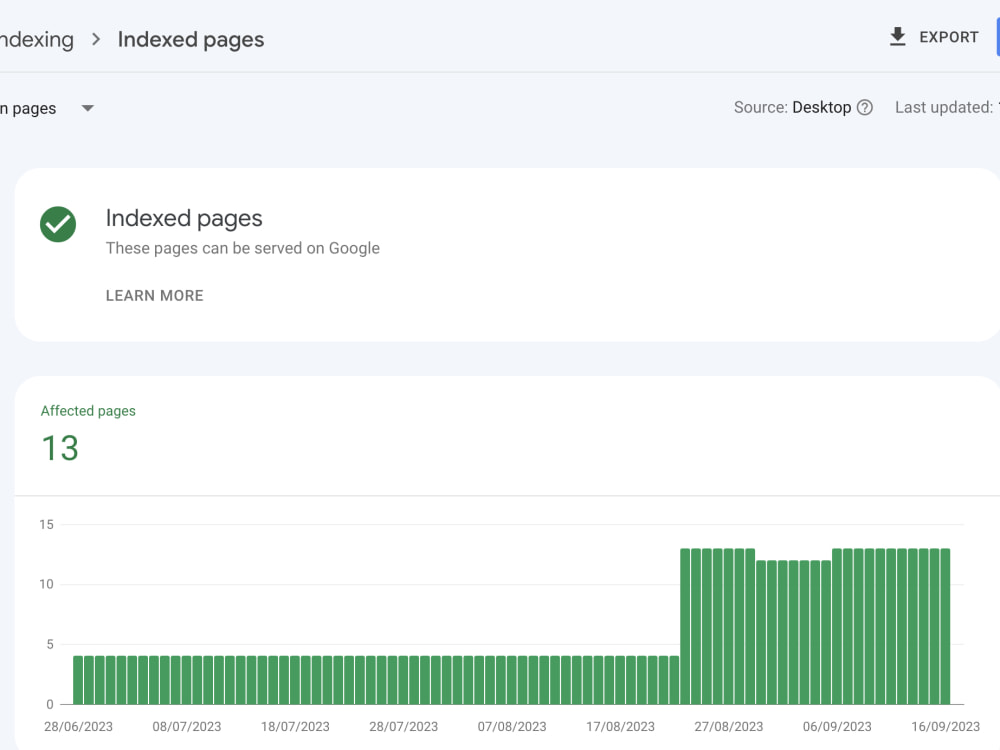
Task: Click the bar above the 07/08/2023 label
Action: pyautogui.click(x=511, y=680)
